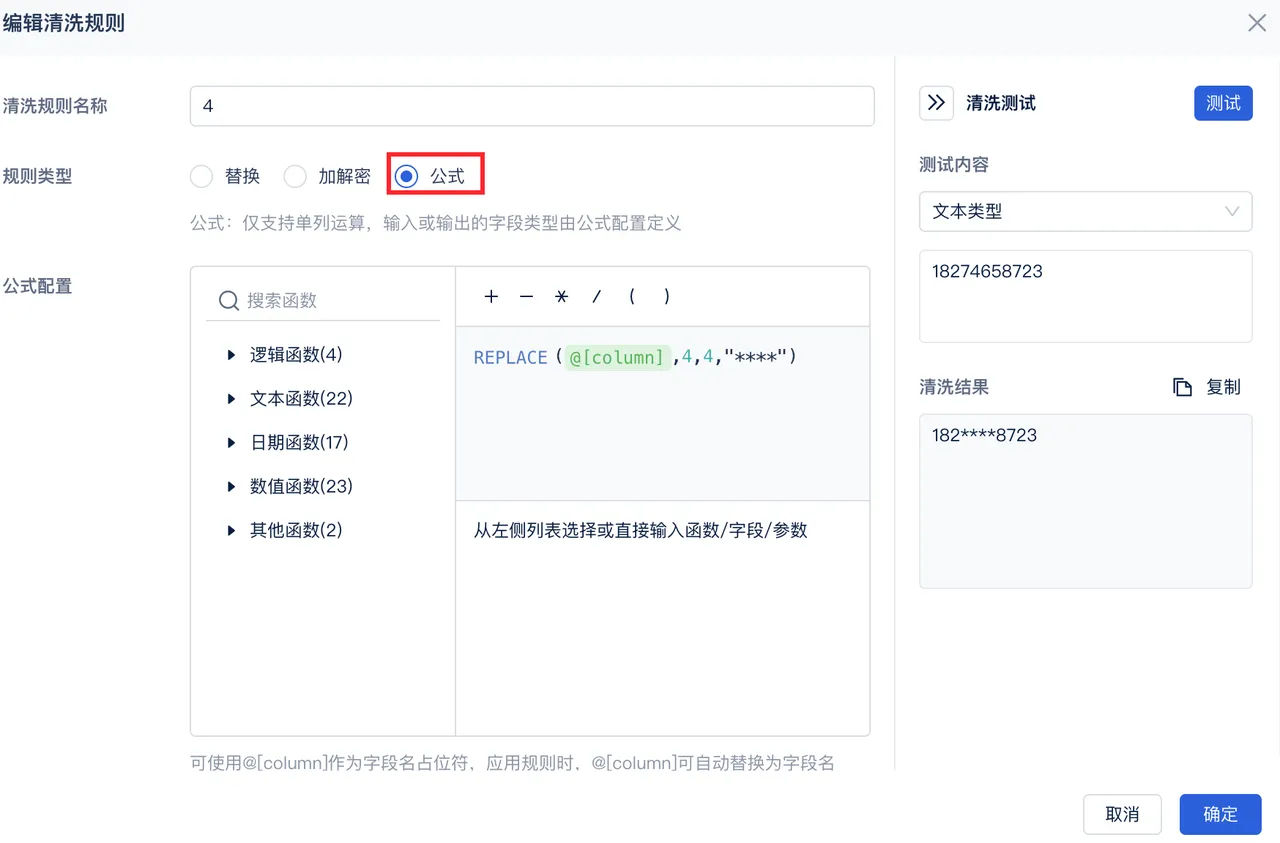Screen dimensions: 1280x843
Task: Click the REPLACE function name in formula
Action: (510, 357)
